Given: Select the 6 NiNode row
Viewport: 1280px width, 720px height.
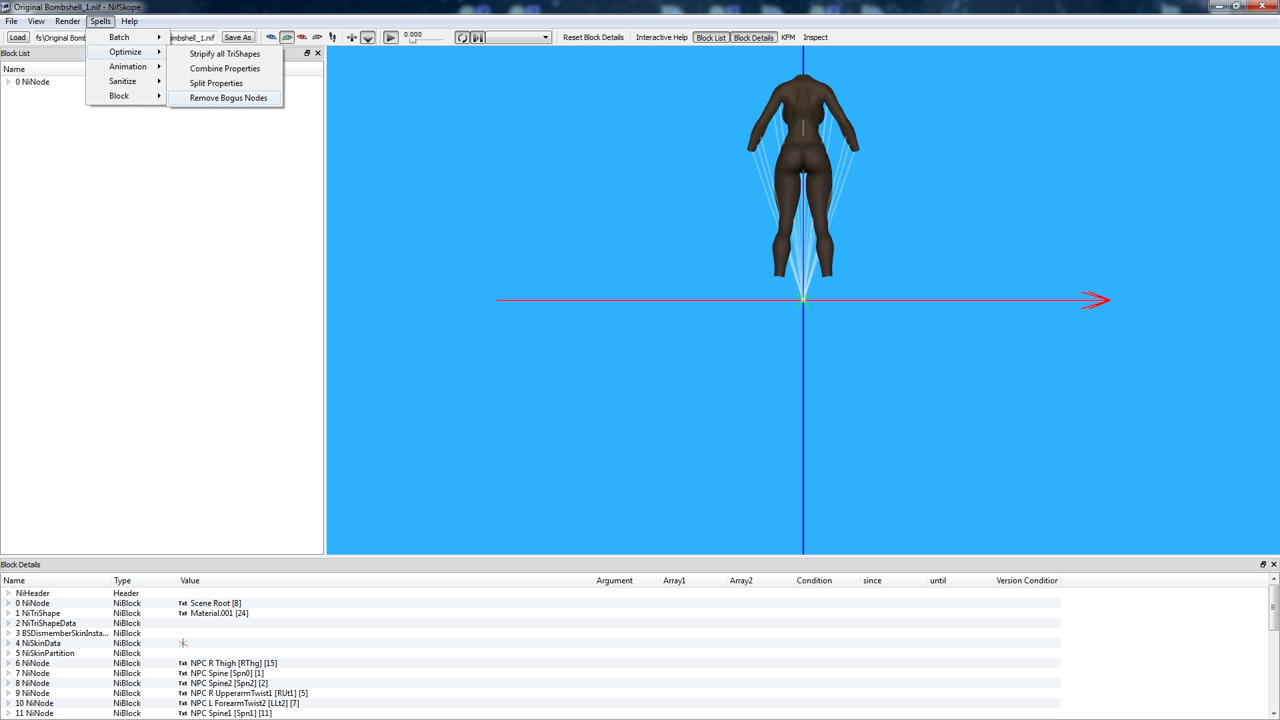Looking at the screenshot, I should [530, 663].
